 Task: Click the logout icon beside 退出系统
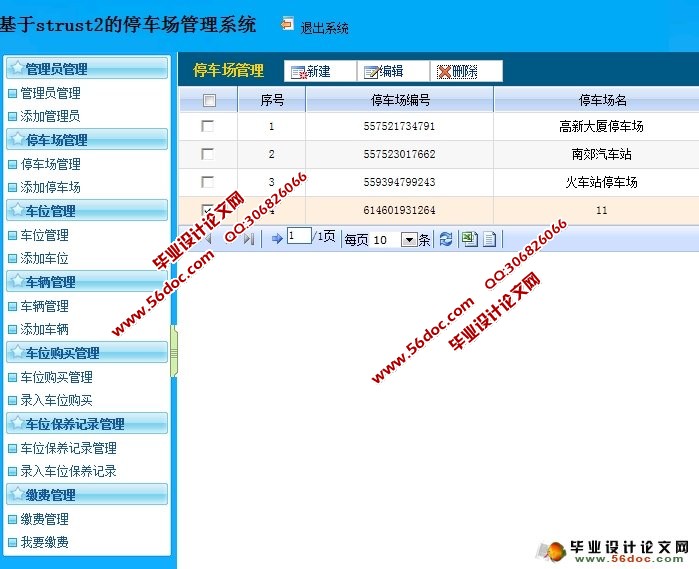pos(287,24)
